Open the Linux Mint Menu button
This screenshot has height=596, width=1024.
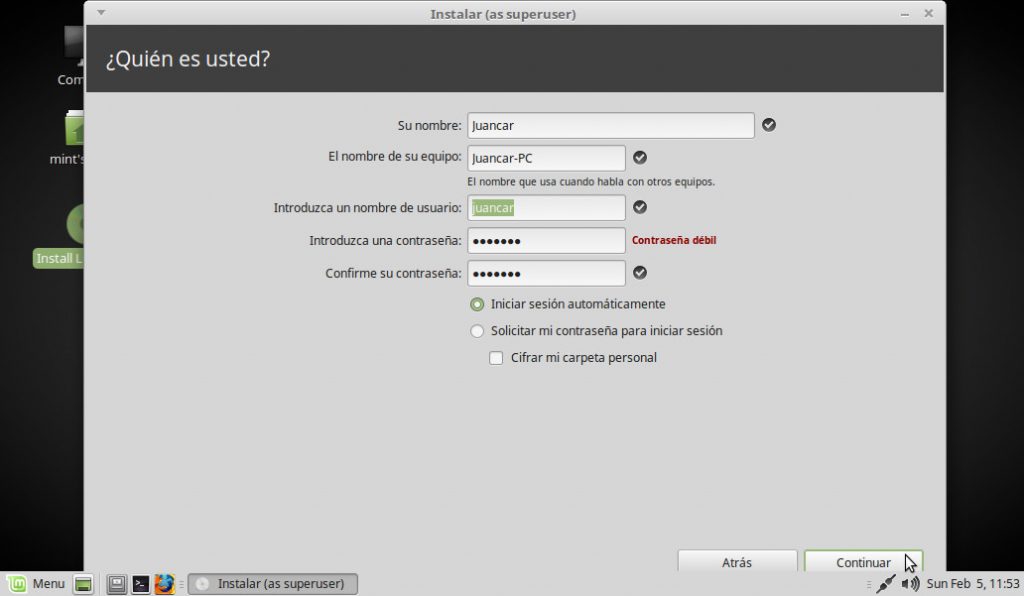pos(36,584)
